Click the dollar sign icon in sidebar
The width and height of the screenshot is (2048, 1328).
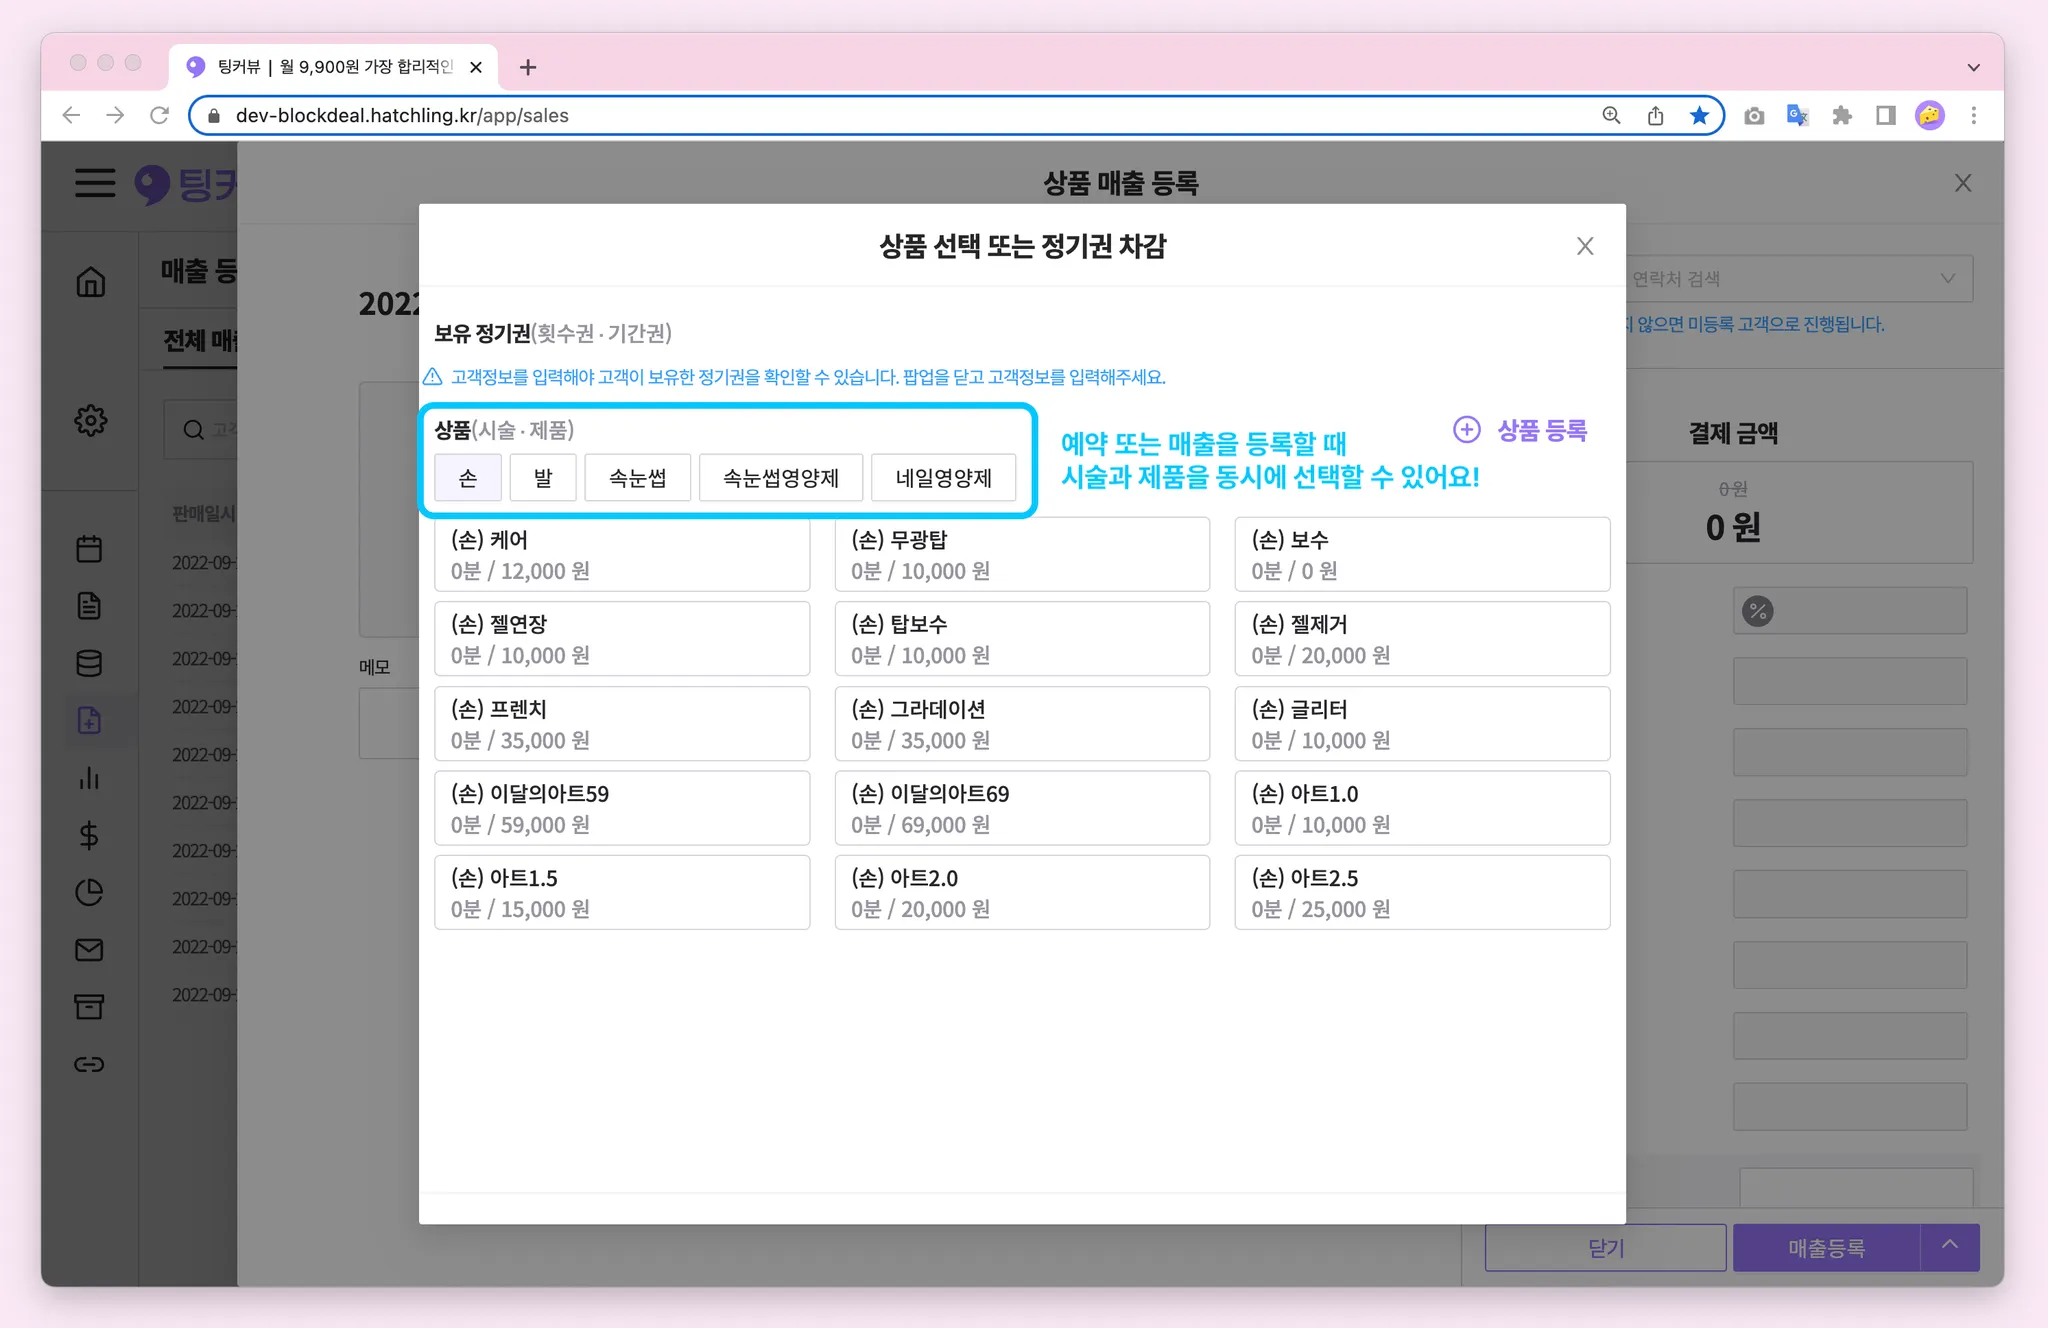pos(89,835)
